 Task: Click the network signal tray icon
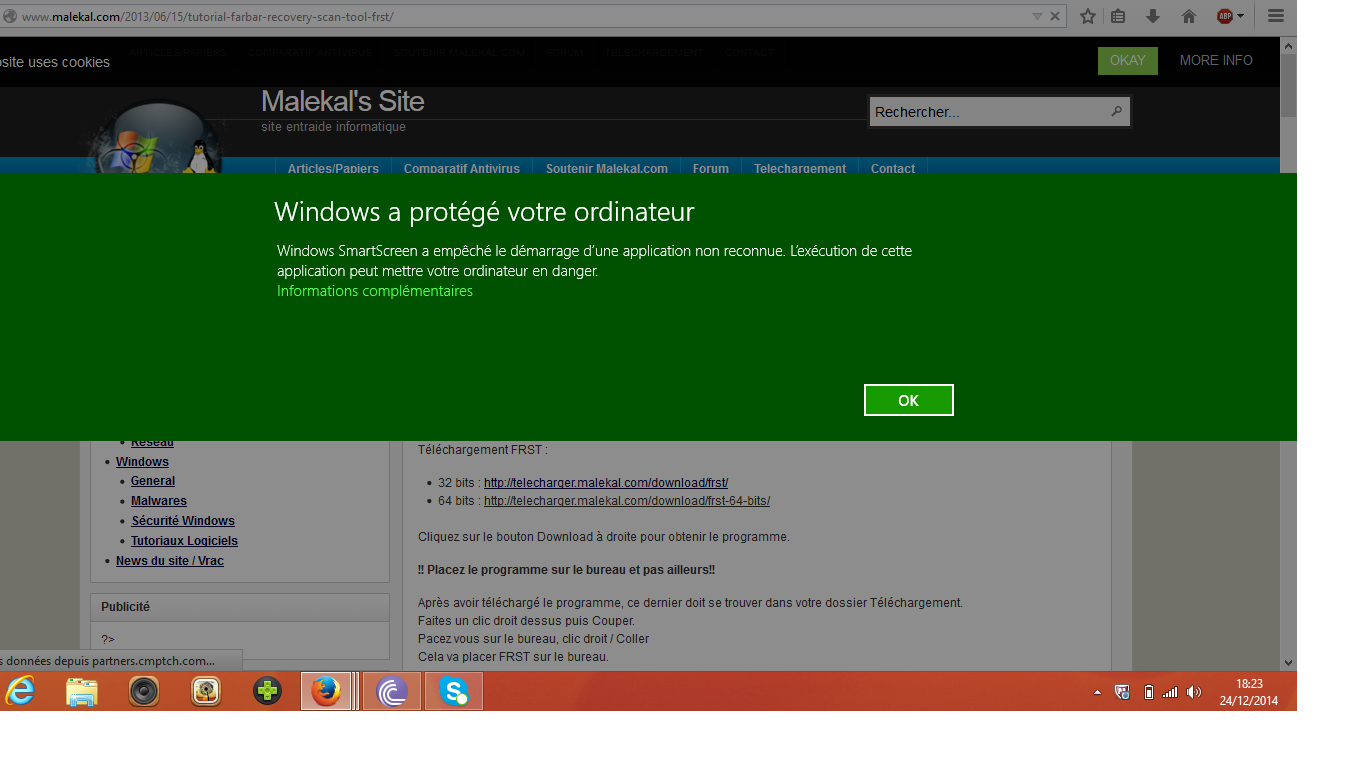1170,692
